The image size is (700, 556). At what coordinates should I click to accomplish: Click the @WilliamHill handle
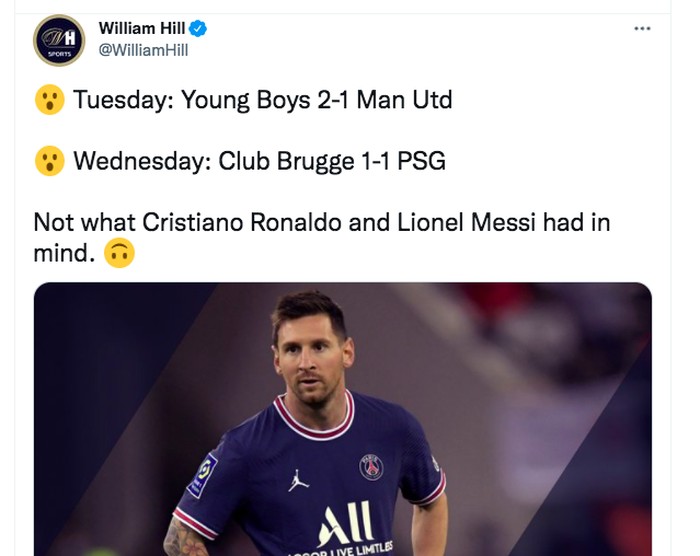(x=142, y=51)
